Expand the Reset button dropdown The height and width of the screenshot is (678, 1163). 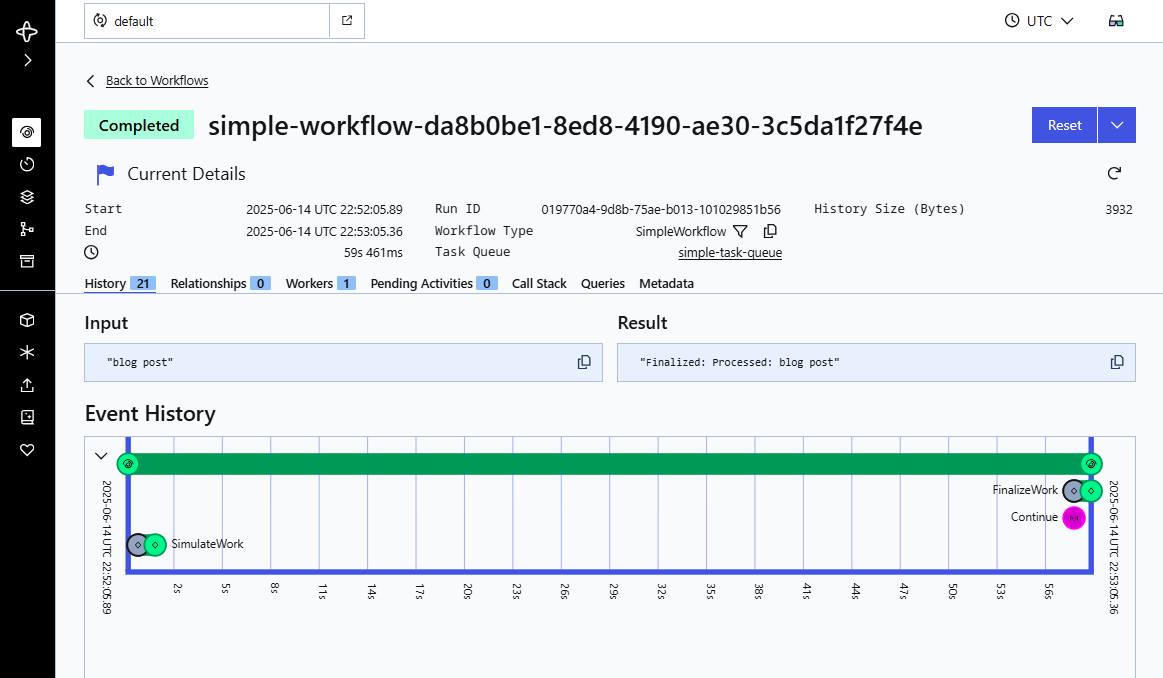pyautogui.click(x=1117, y=124)
